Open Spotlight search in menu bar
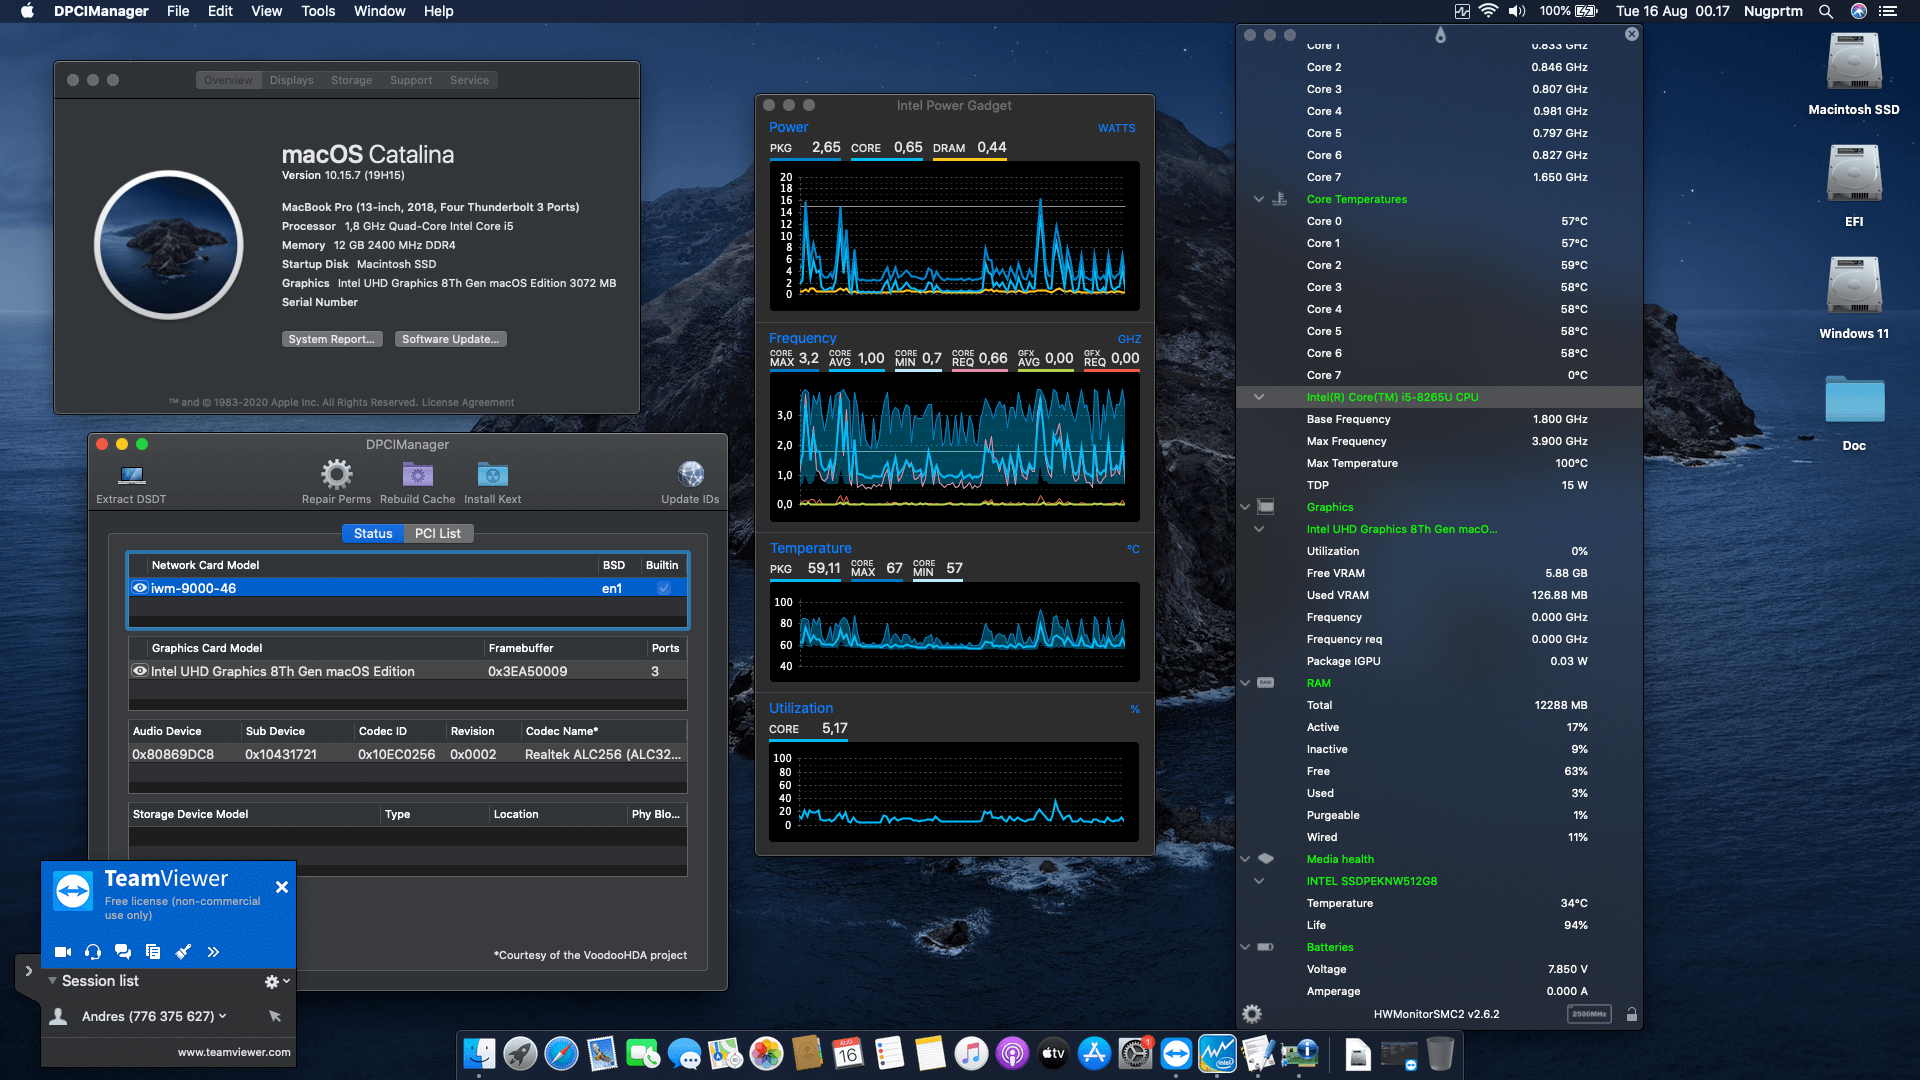The image size is (1920, 1080). tap(1826, 11)
